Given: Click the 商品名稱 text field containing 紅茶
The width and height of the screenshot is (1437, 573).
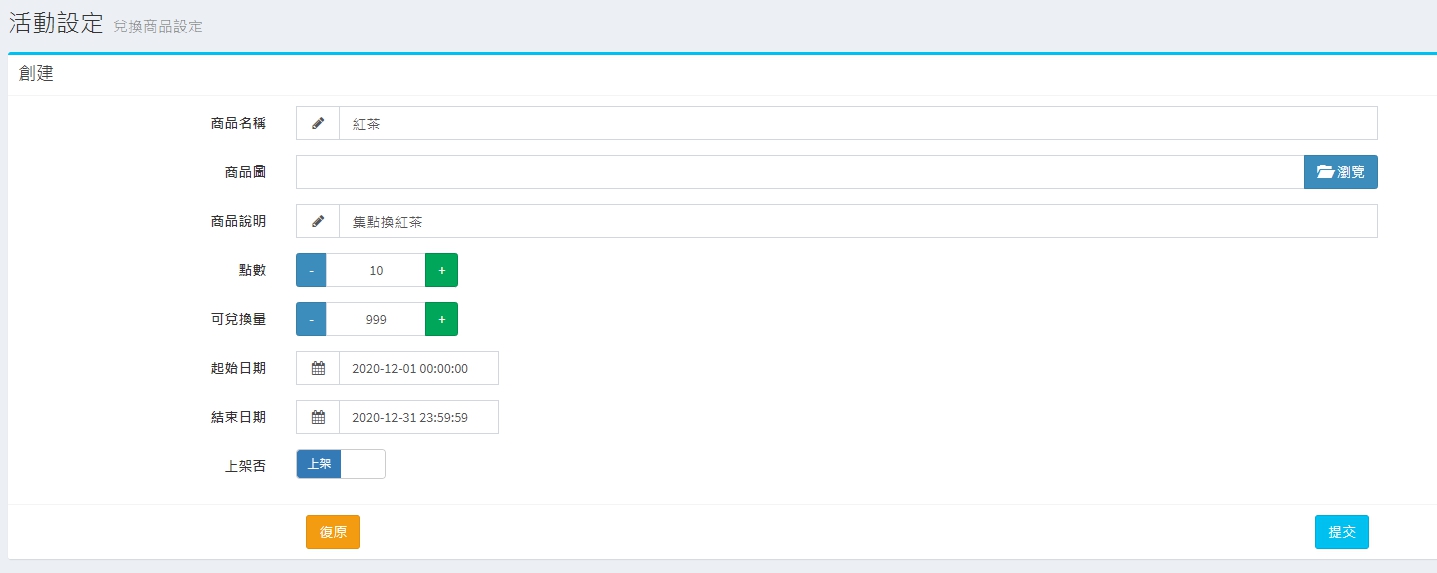Looking at the screenshot, I should [x=857, y=123].
